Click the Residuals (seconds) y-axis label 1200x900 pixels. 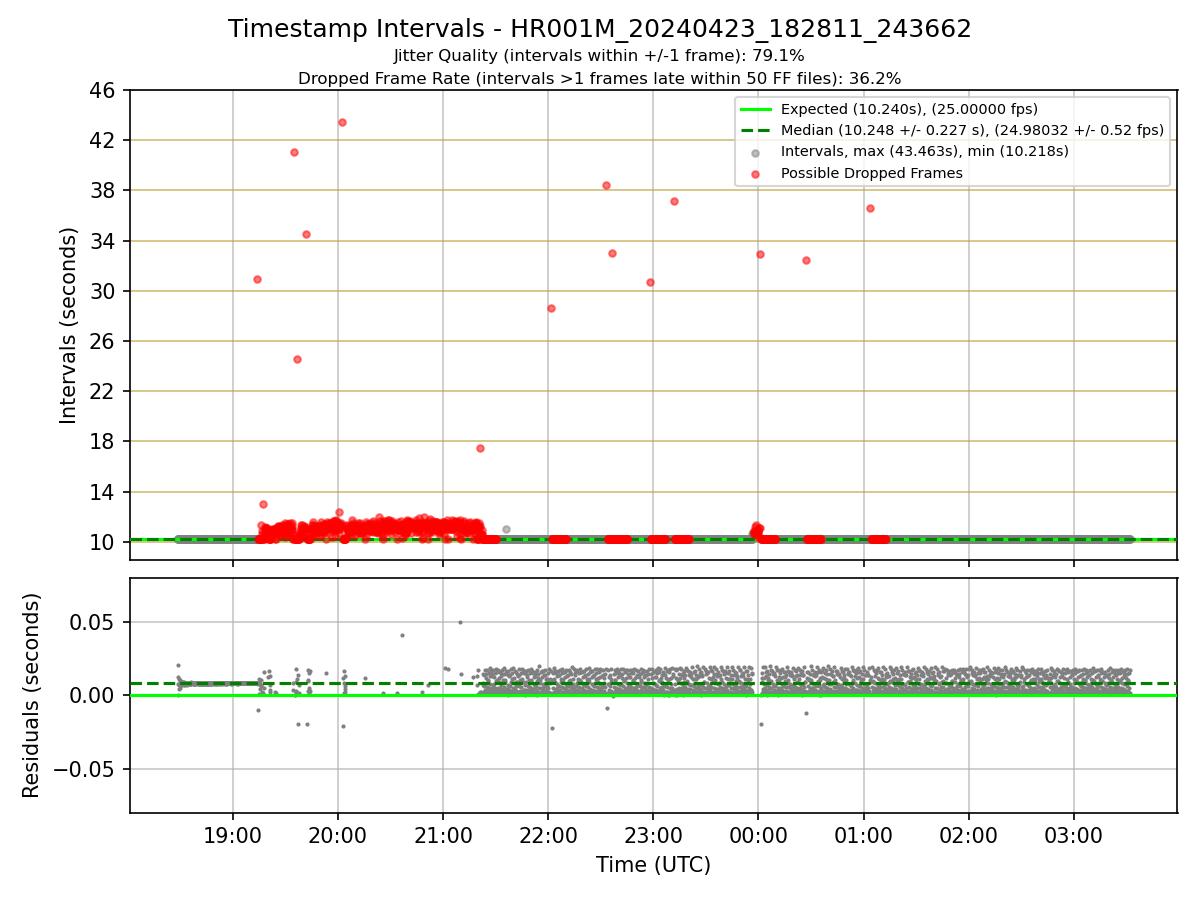coord(32,695)
